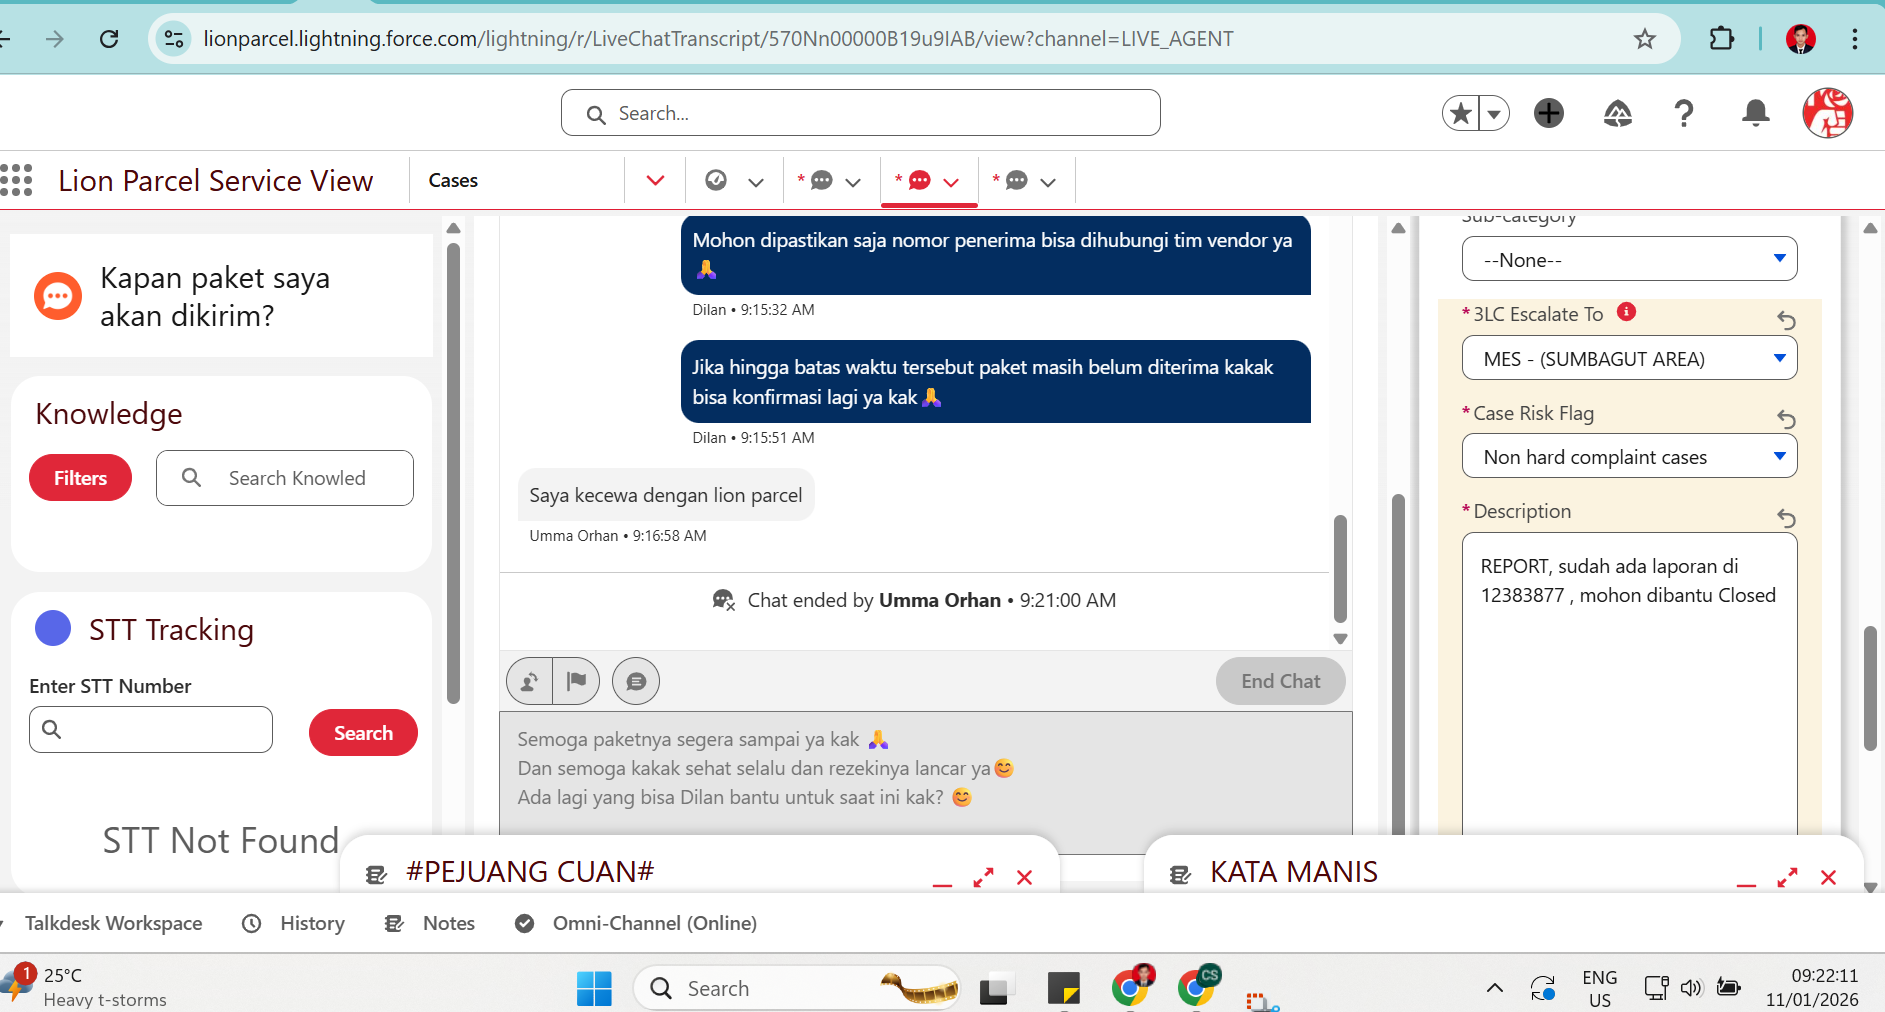Click the 3LC Escalate To info icon

coord(1627,312)
